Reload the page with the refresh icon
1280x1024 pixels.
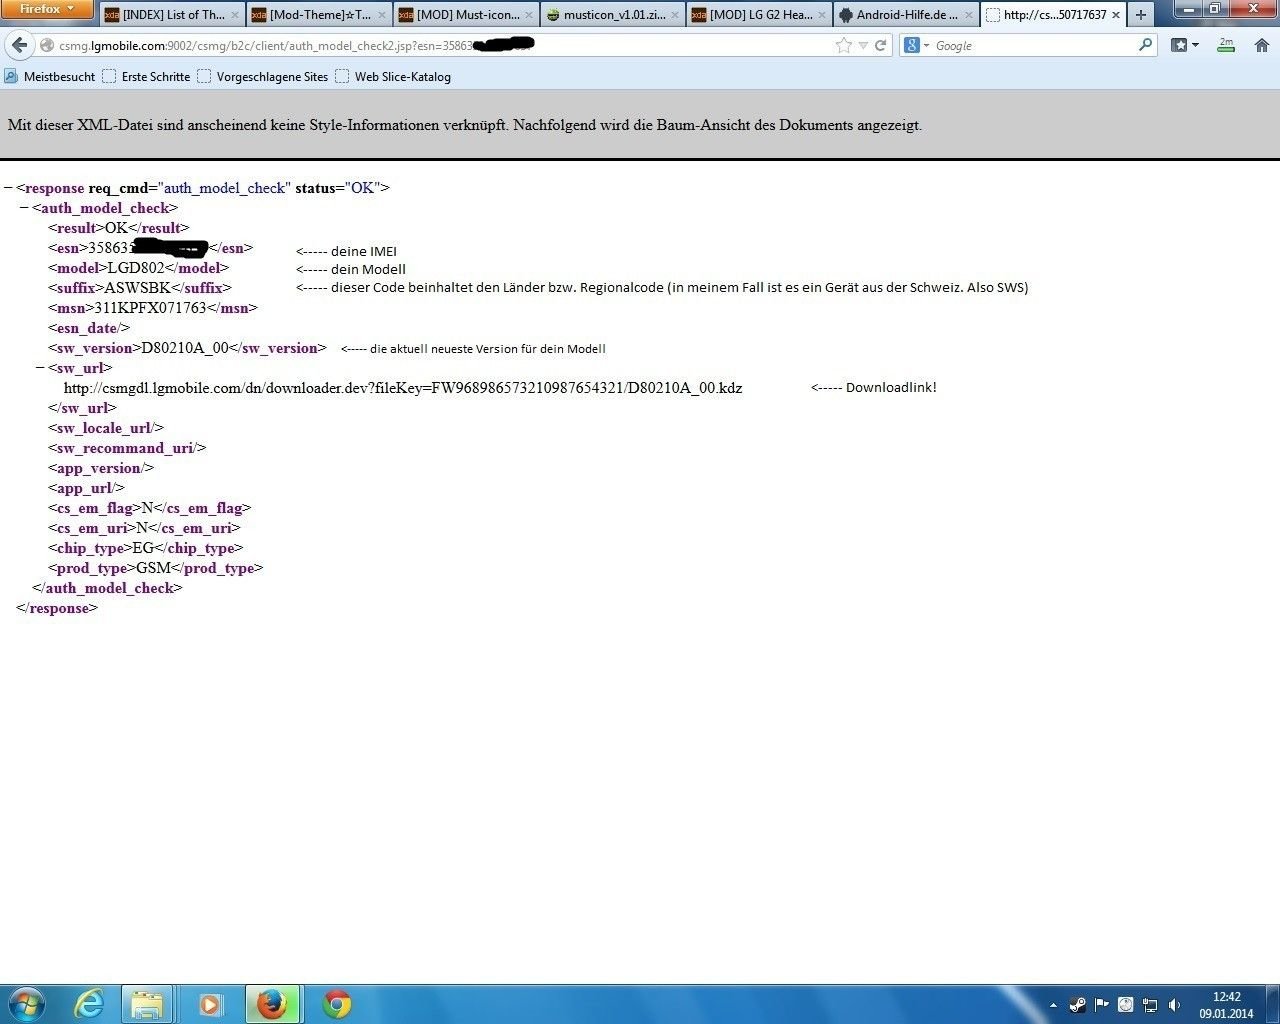click(881, 45)
